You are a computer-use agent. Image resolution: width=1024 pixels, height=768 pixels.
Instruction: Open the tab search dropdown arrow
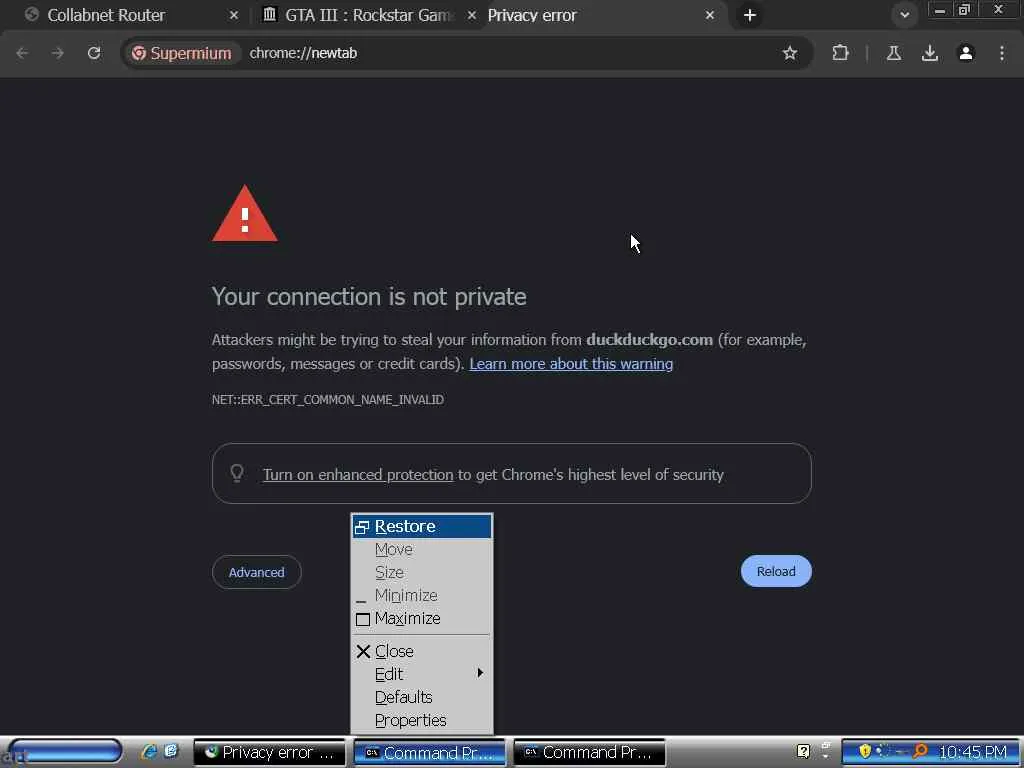click(904, 15)
